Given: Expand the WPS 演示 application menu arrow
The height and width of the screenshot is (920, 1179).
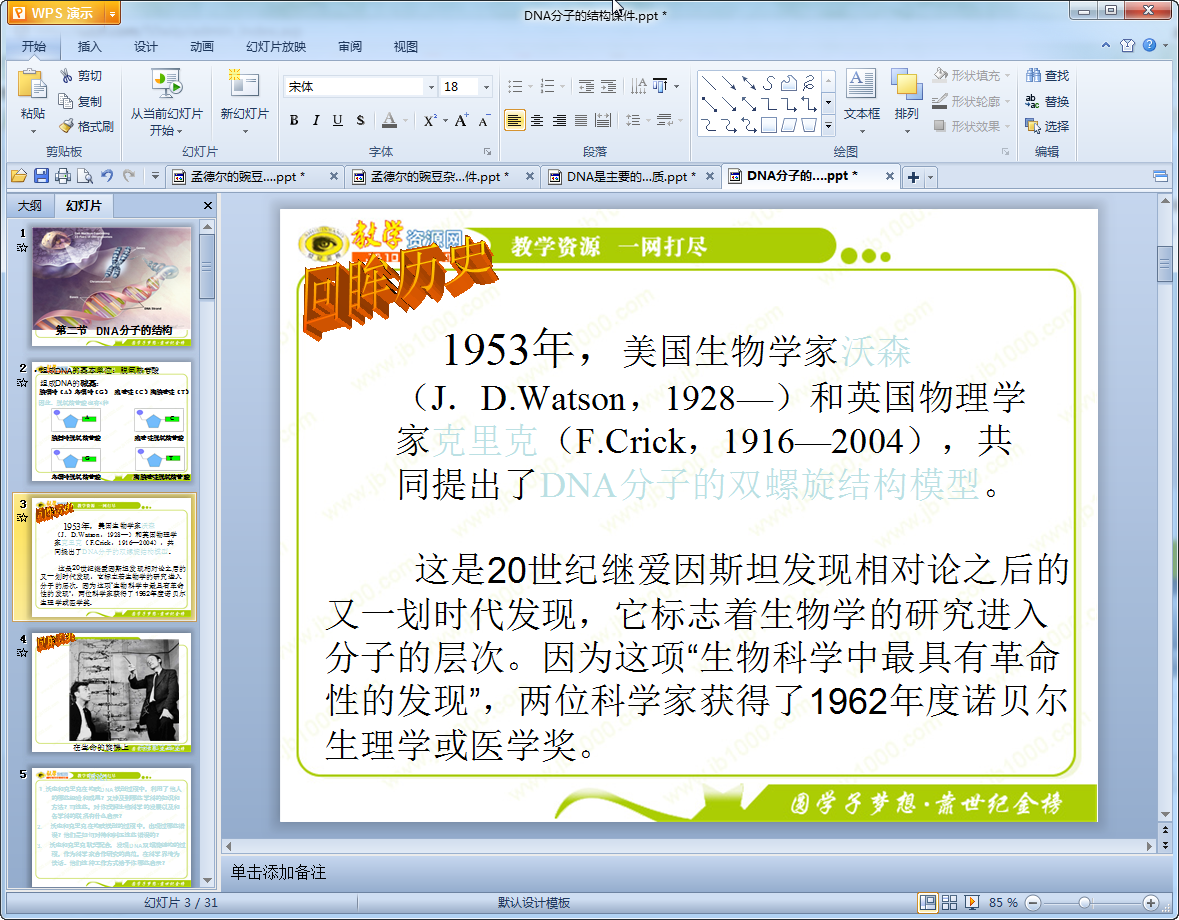Looking at the screenshot, I should 112,13.
